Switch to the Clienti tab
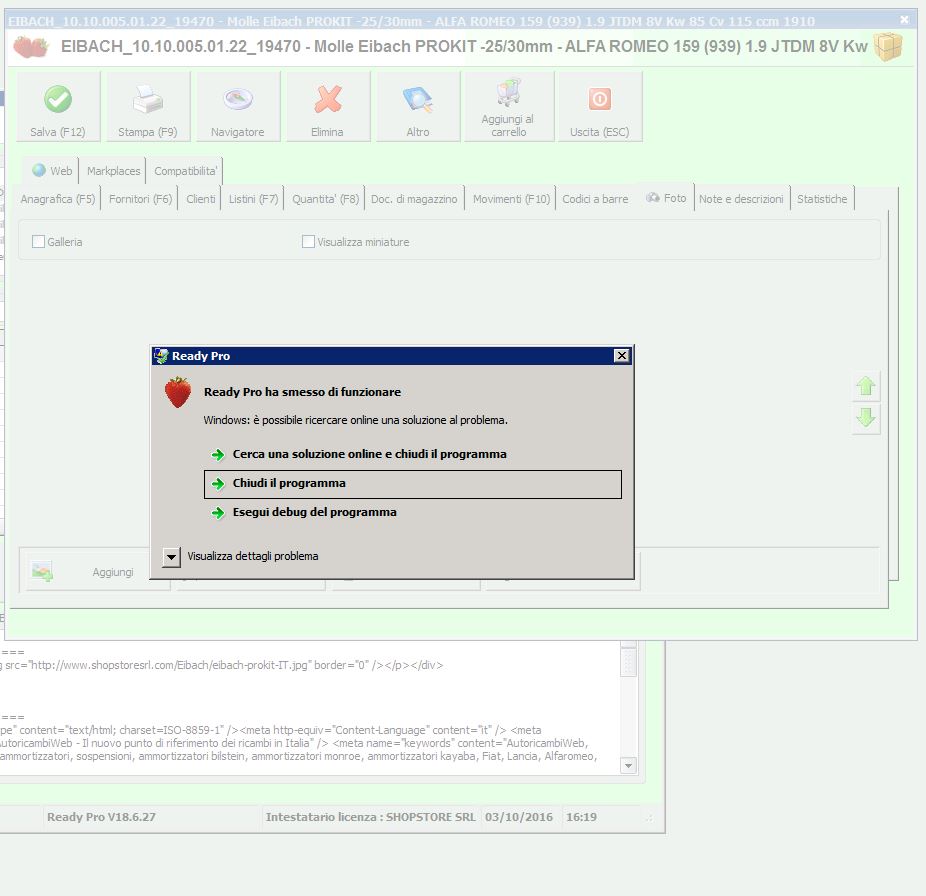926x896 pixels. click(x=201, y=199)
